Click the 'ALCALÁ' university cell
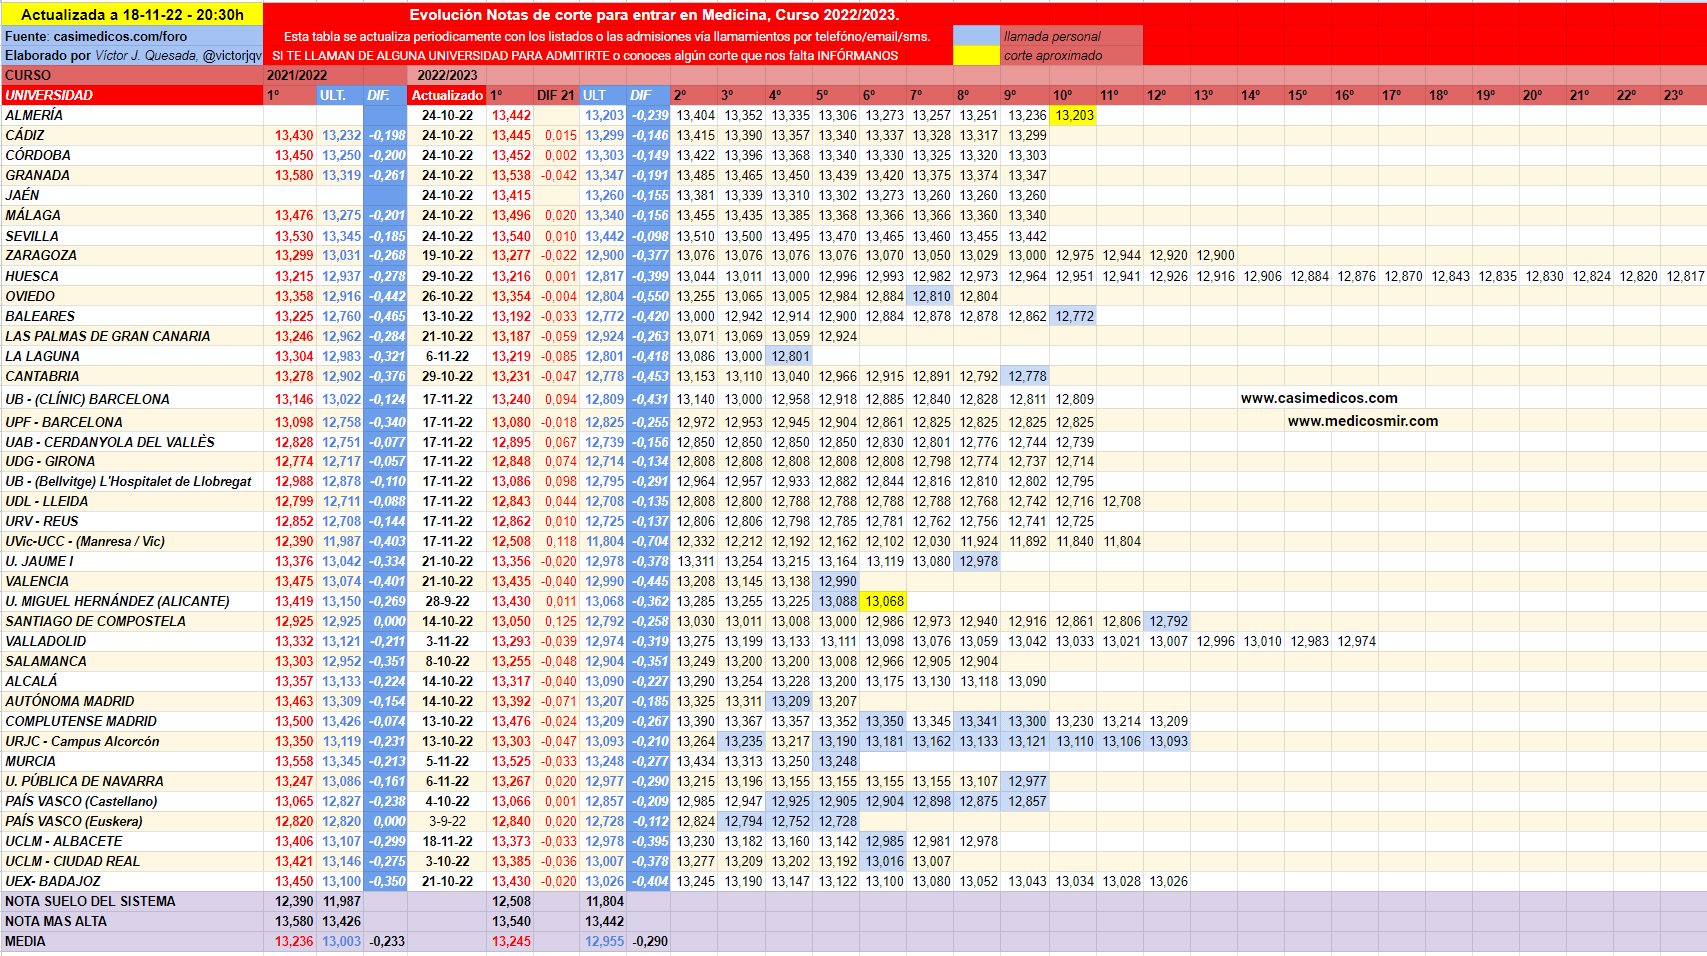This screenshot has width=1707, height=956. click(x=132, y=681)
